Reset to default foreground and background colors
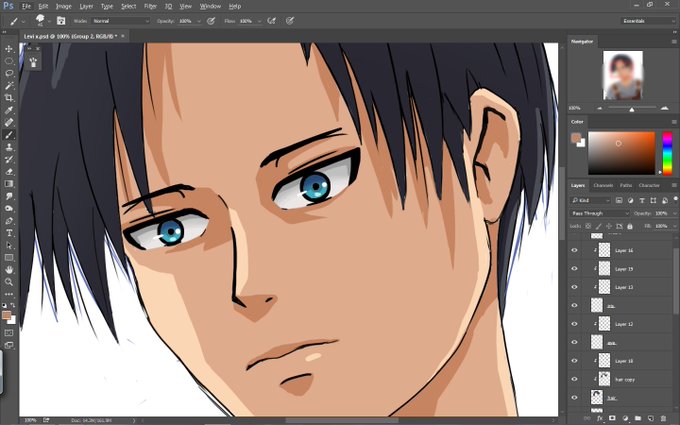The height and width of the screenshot is (425, 680). point(4,306)
